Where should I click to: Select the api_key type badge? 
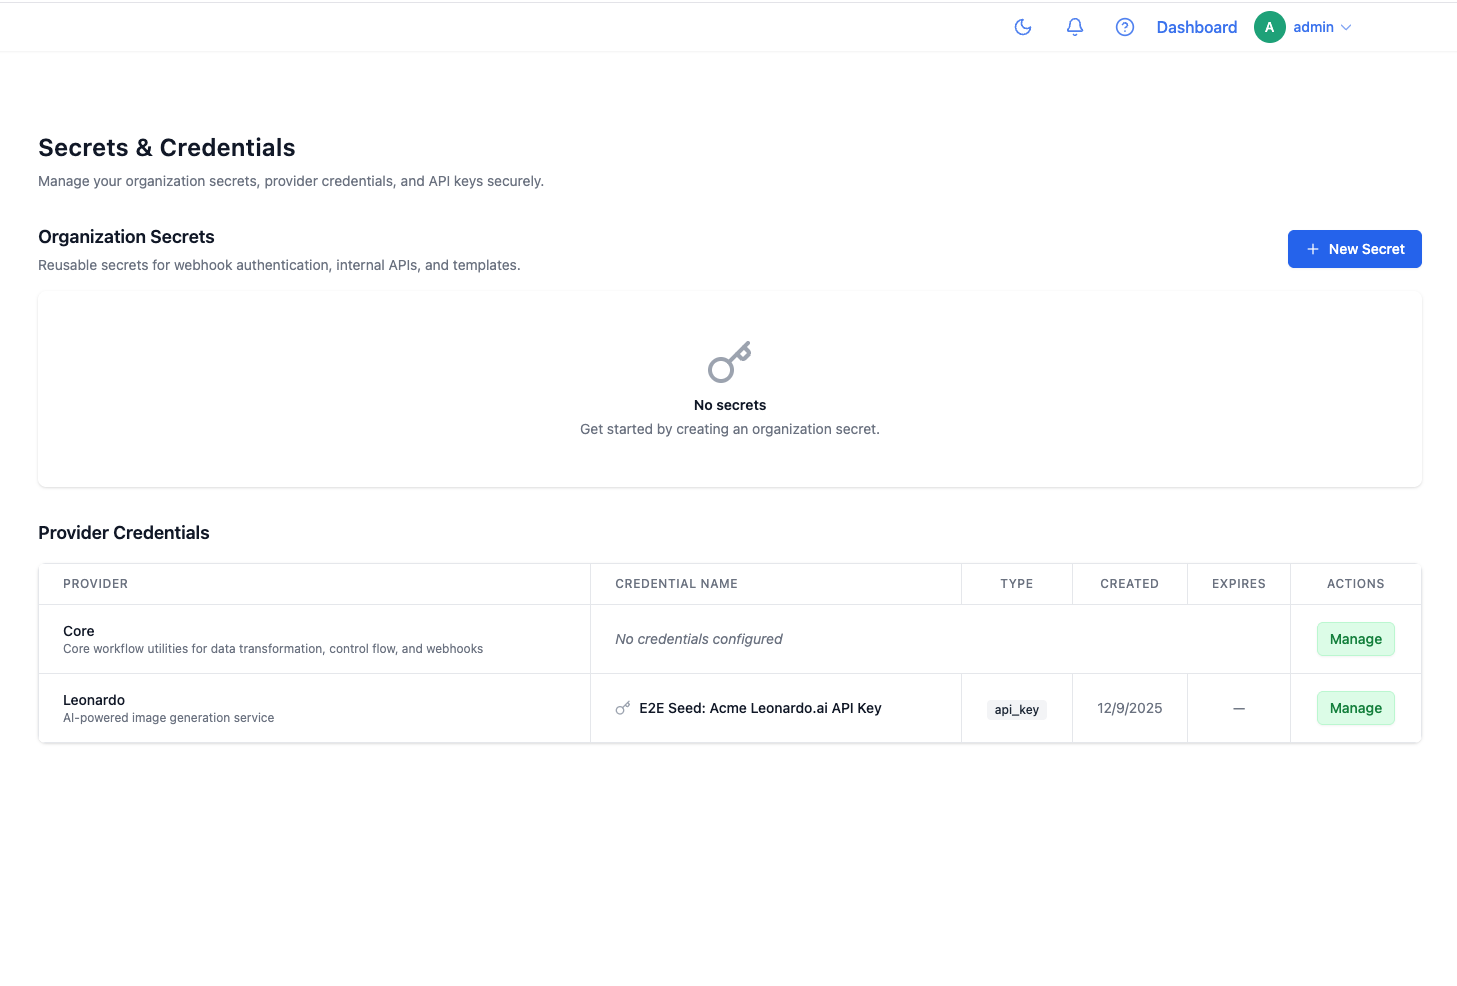[1016, 709]
